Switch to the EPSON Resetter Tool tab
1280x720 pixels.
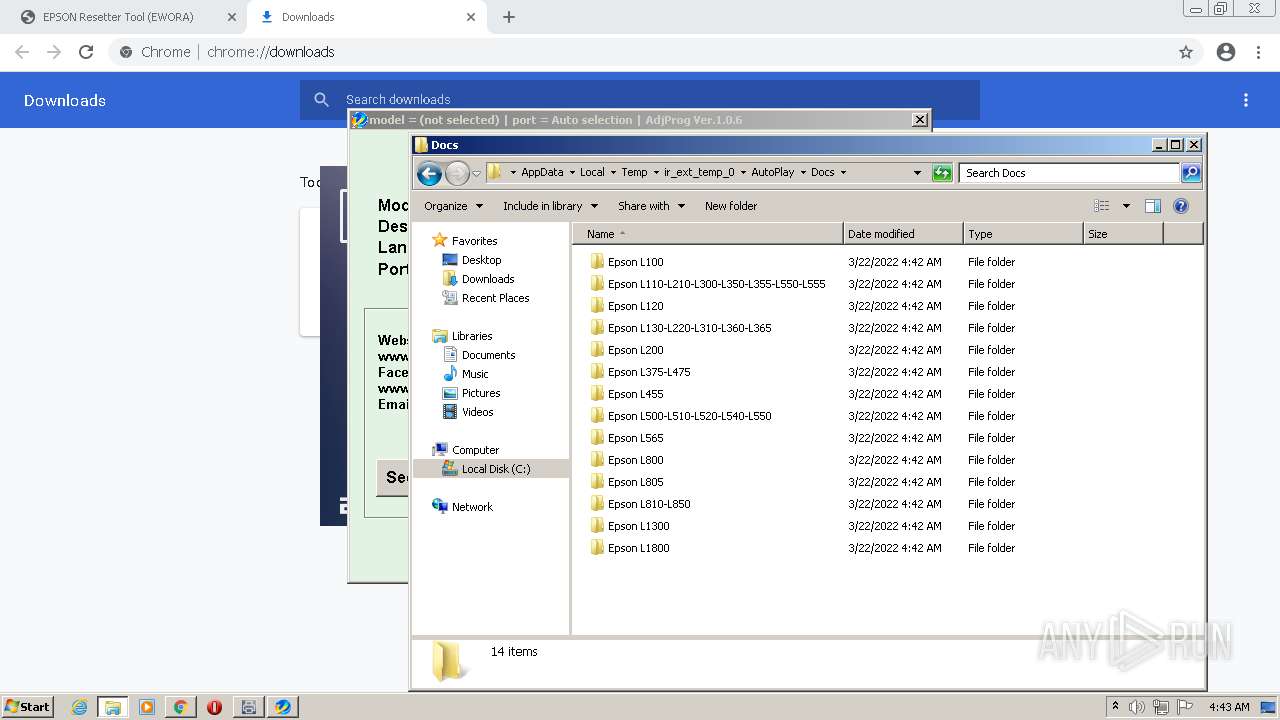pyautogui.click(x=122, y=17)
